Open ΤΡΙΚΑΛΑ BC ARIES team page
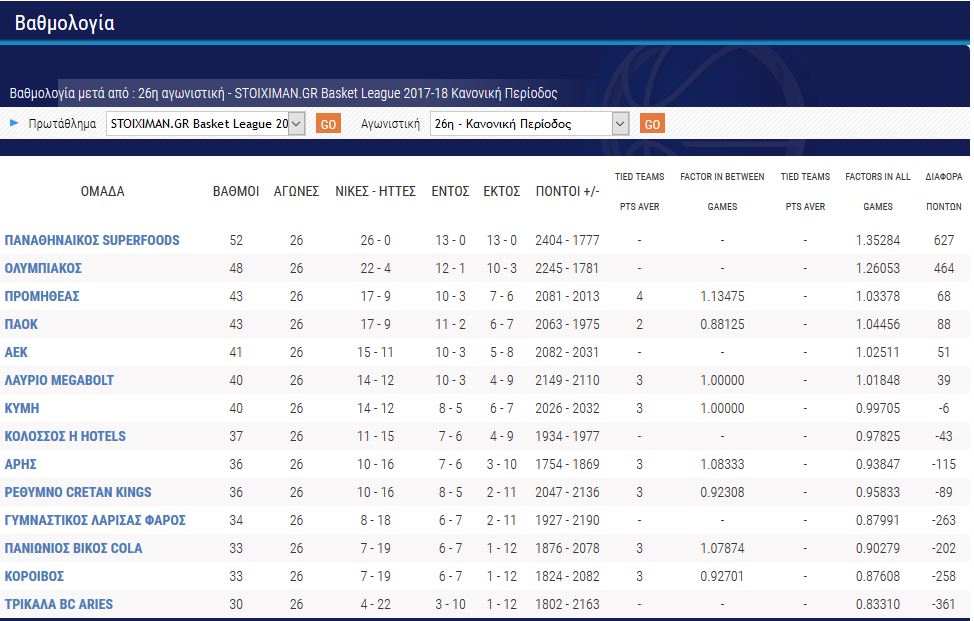Screen dimensions: 974x621 click(x=59, y=604)
